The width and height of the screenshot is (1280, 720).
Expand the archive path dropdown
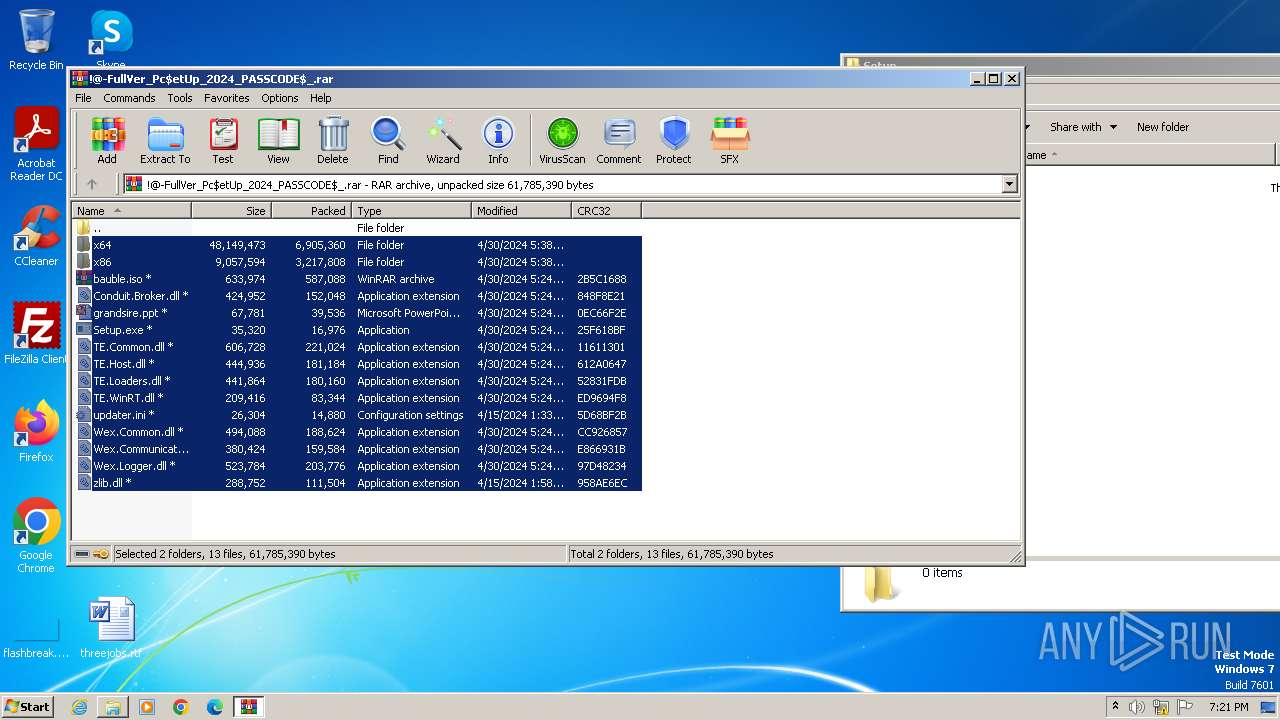click(x=1009, y=184)
